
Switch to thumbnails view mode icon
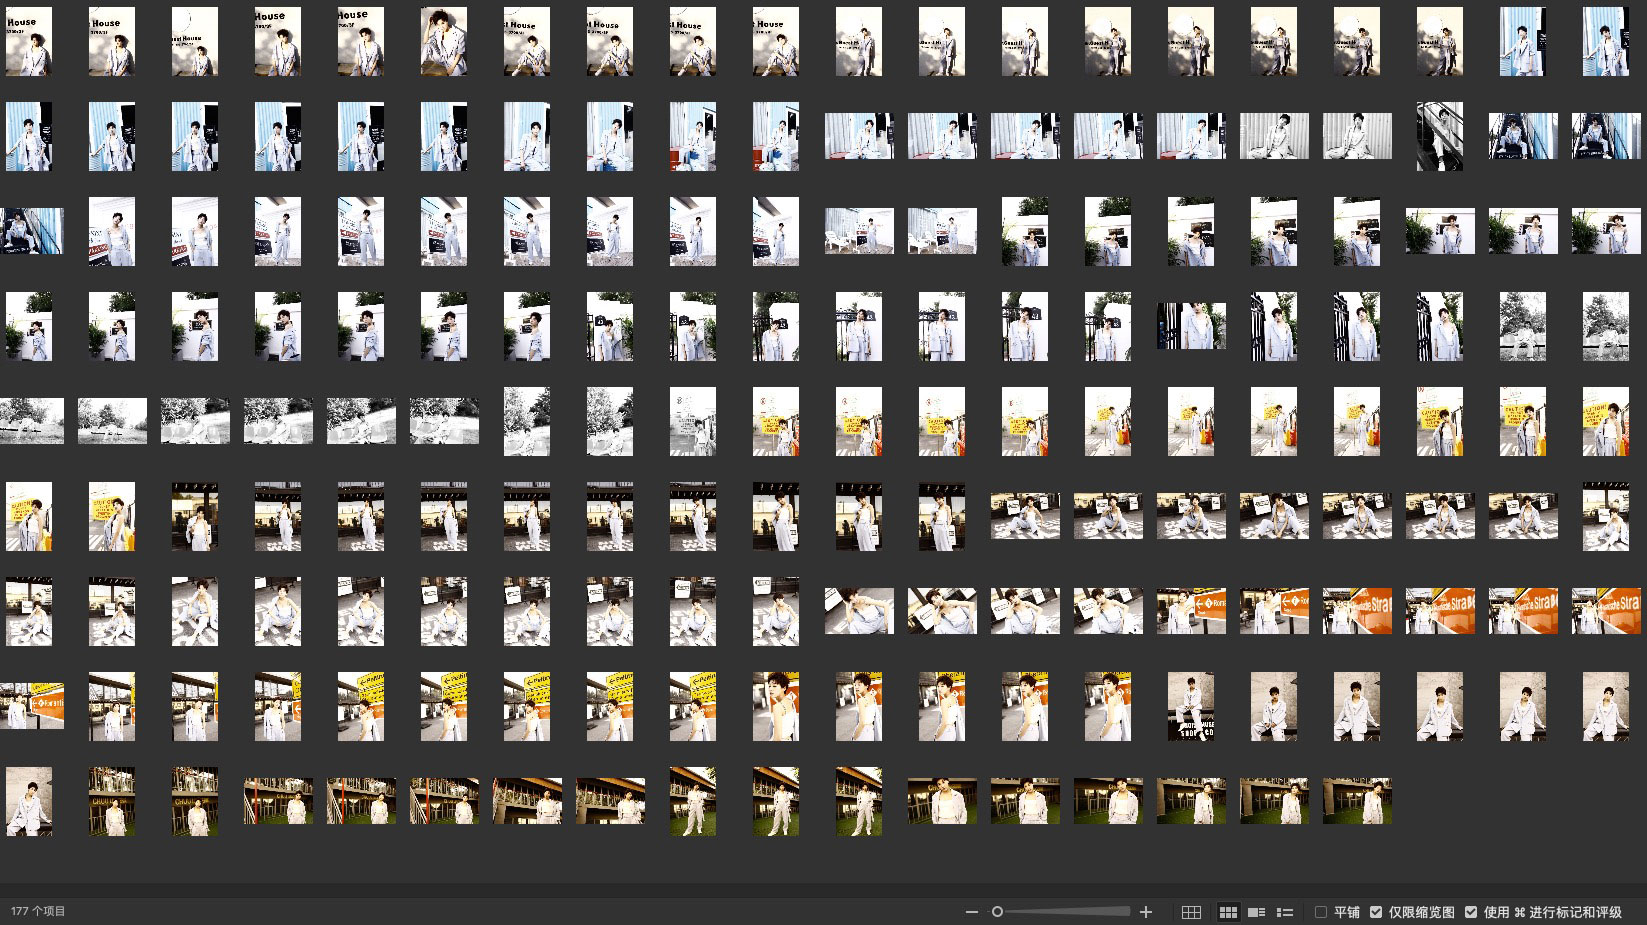pyautogui.click(x=1228, y=912)
